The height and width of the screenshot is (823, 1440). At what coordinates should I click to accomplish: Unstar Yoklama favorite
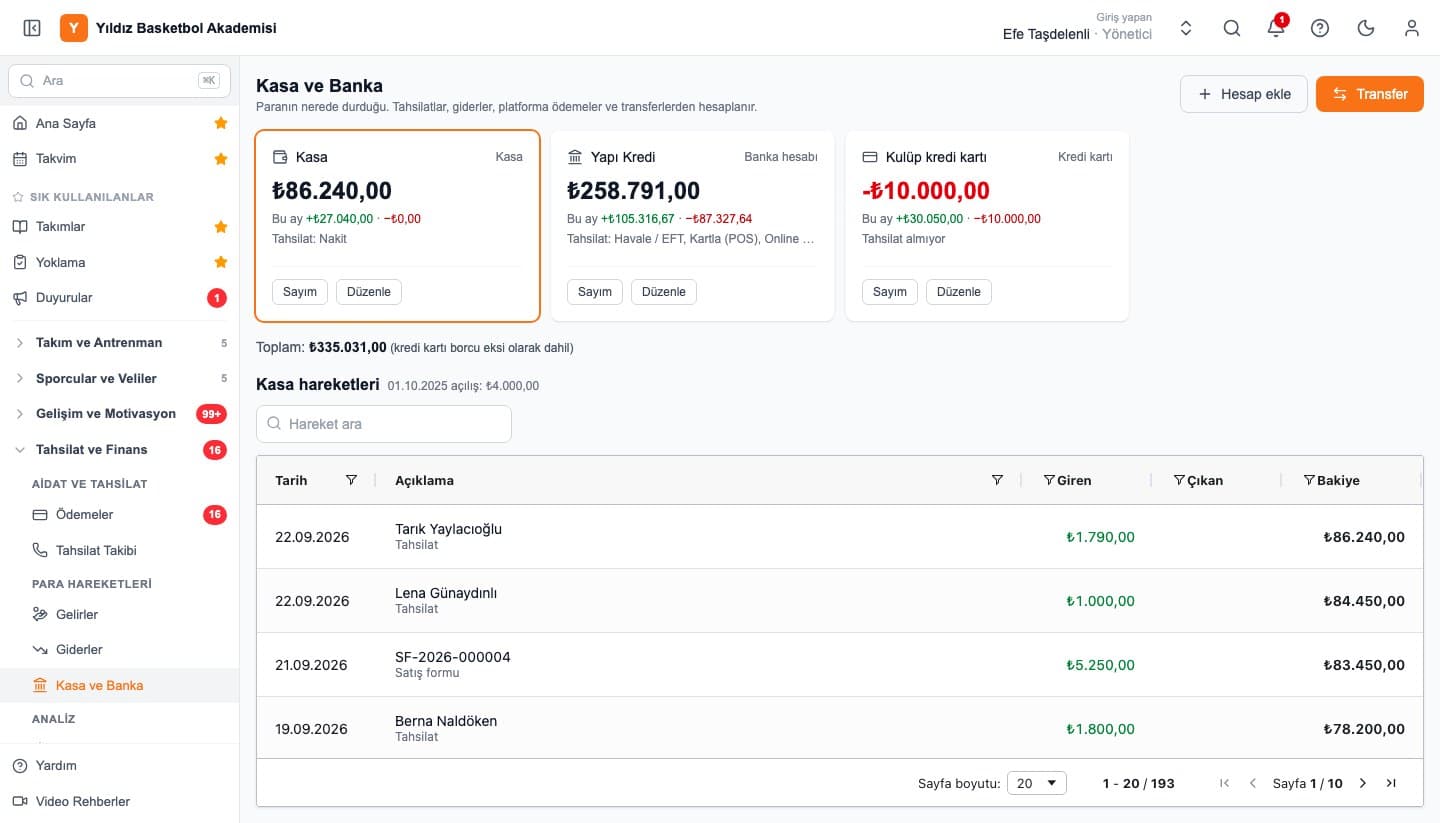point(221,262)
